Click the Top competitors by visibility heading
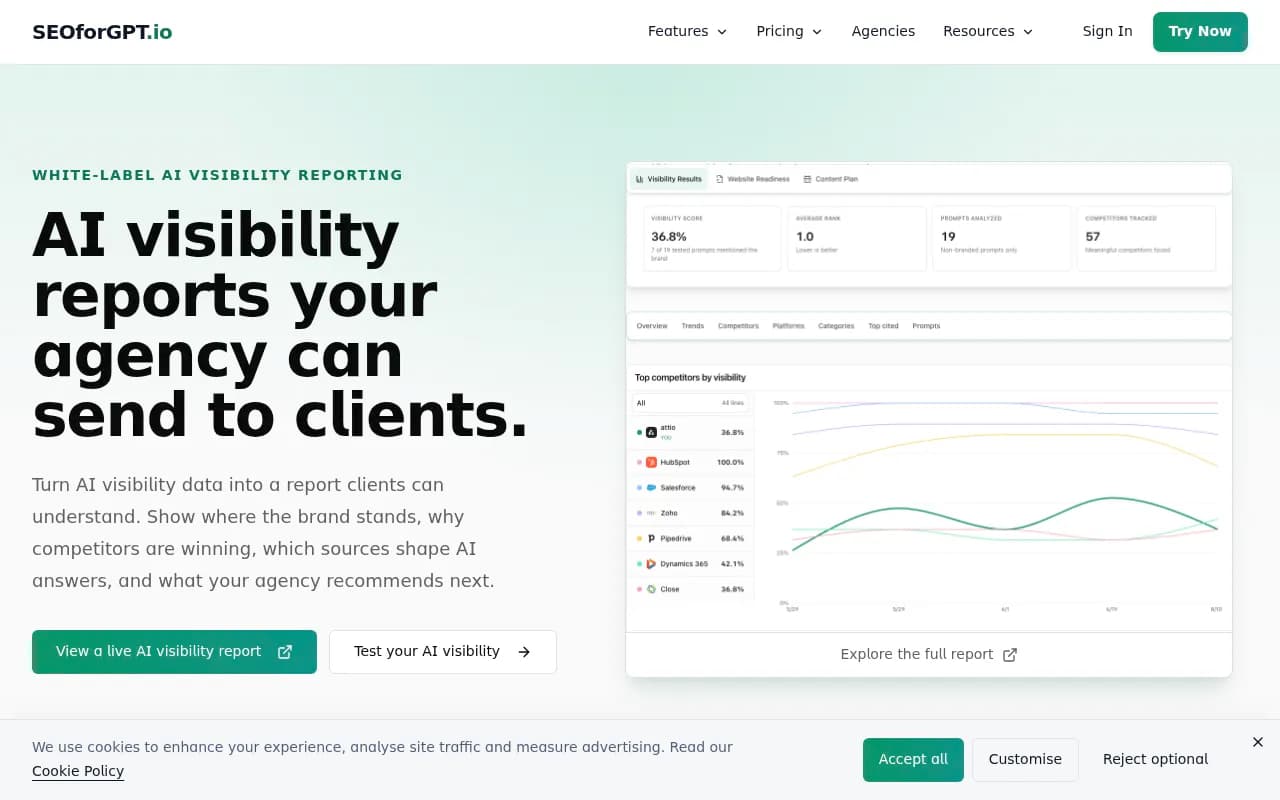 tap(690, 378)
